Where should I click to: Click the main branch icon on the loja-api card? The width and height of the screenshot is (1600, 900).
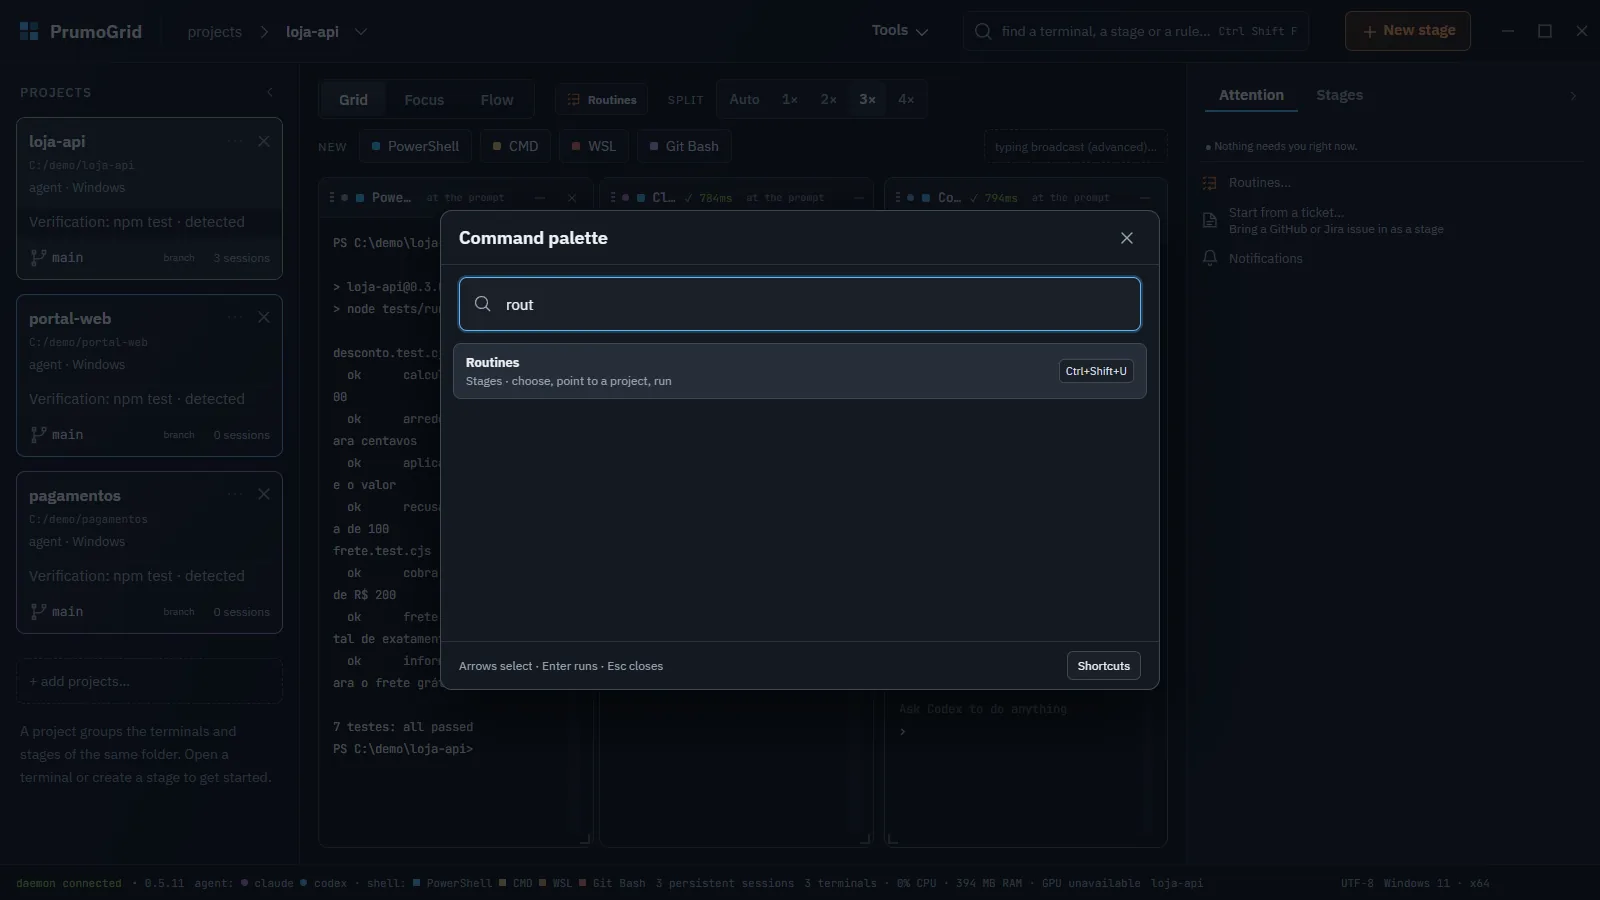(x=38, y=258)
